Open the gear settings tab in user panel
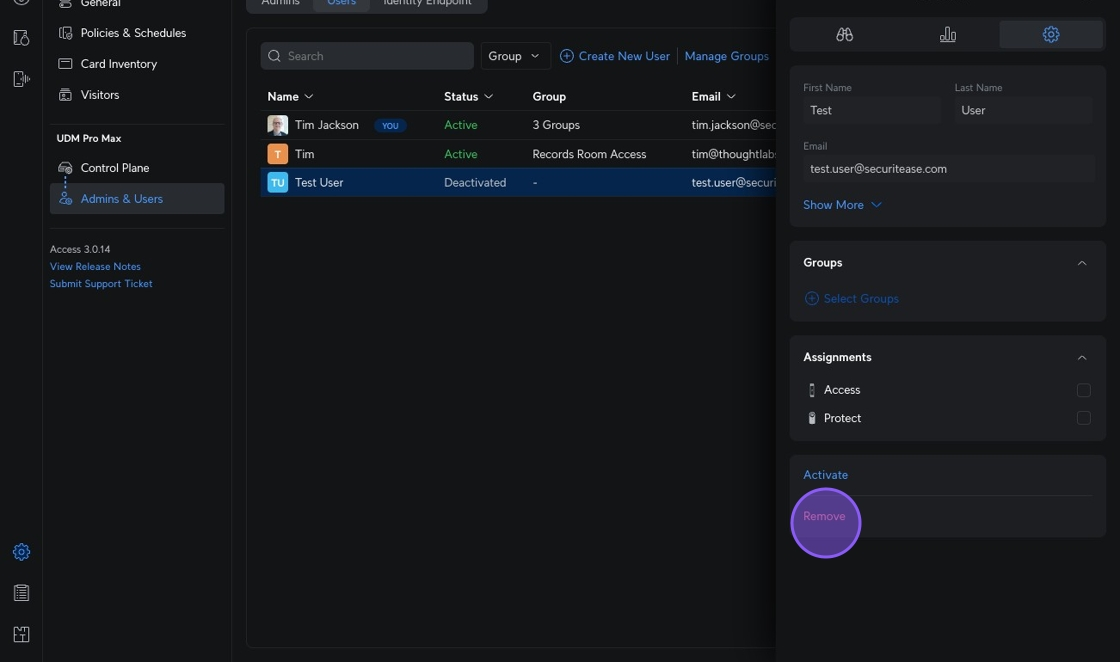 click(x=1050, y=34)
